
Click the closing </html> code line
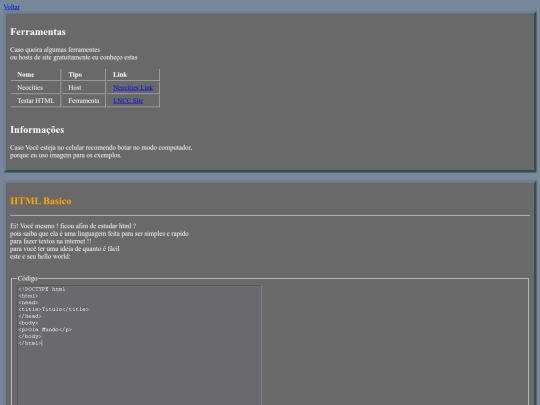(x=30, y=343)
